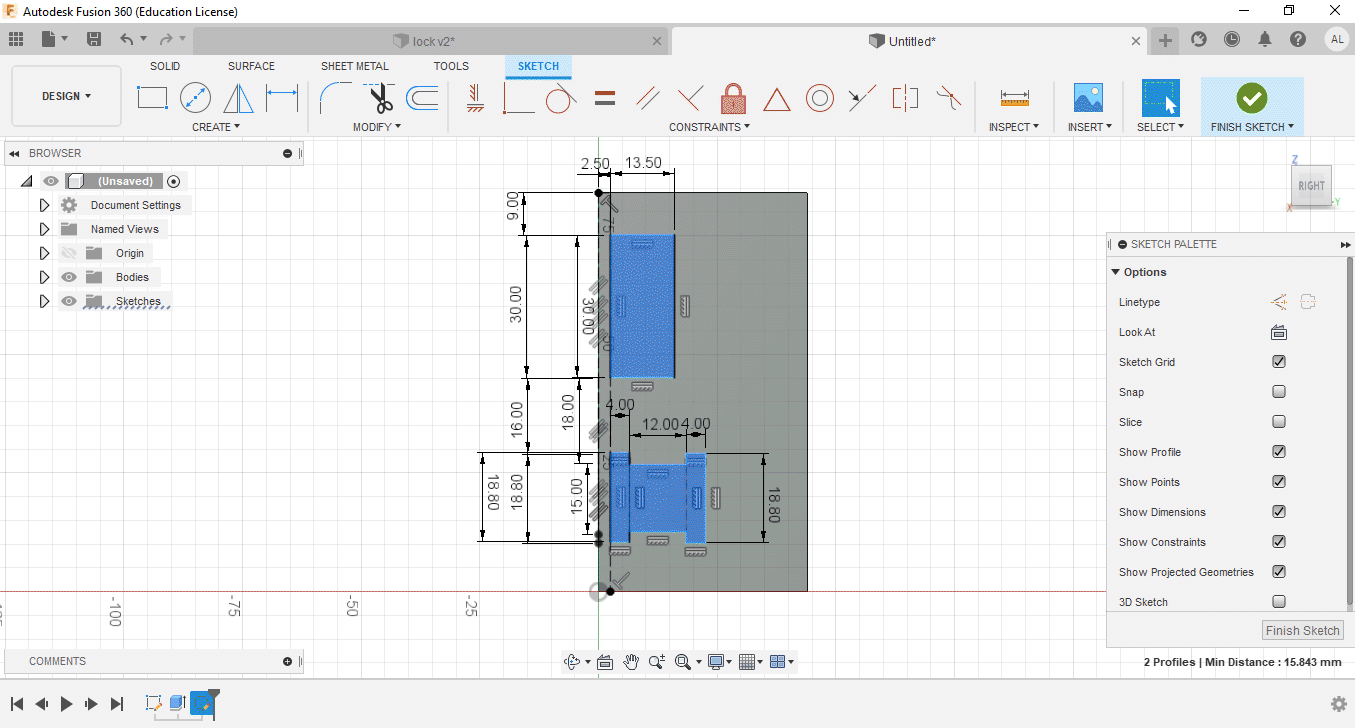Open the CONSTRAINTS dropdown menu
Image resolution: width=1355 pixels, height=728 pixels.
point(709,127)
